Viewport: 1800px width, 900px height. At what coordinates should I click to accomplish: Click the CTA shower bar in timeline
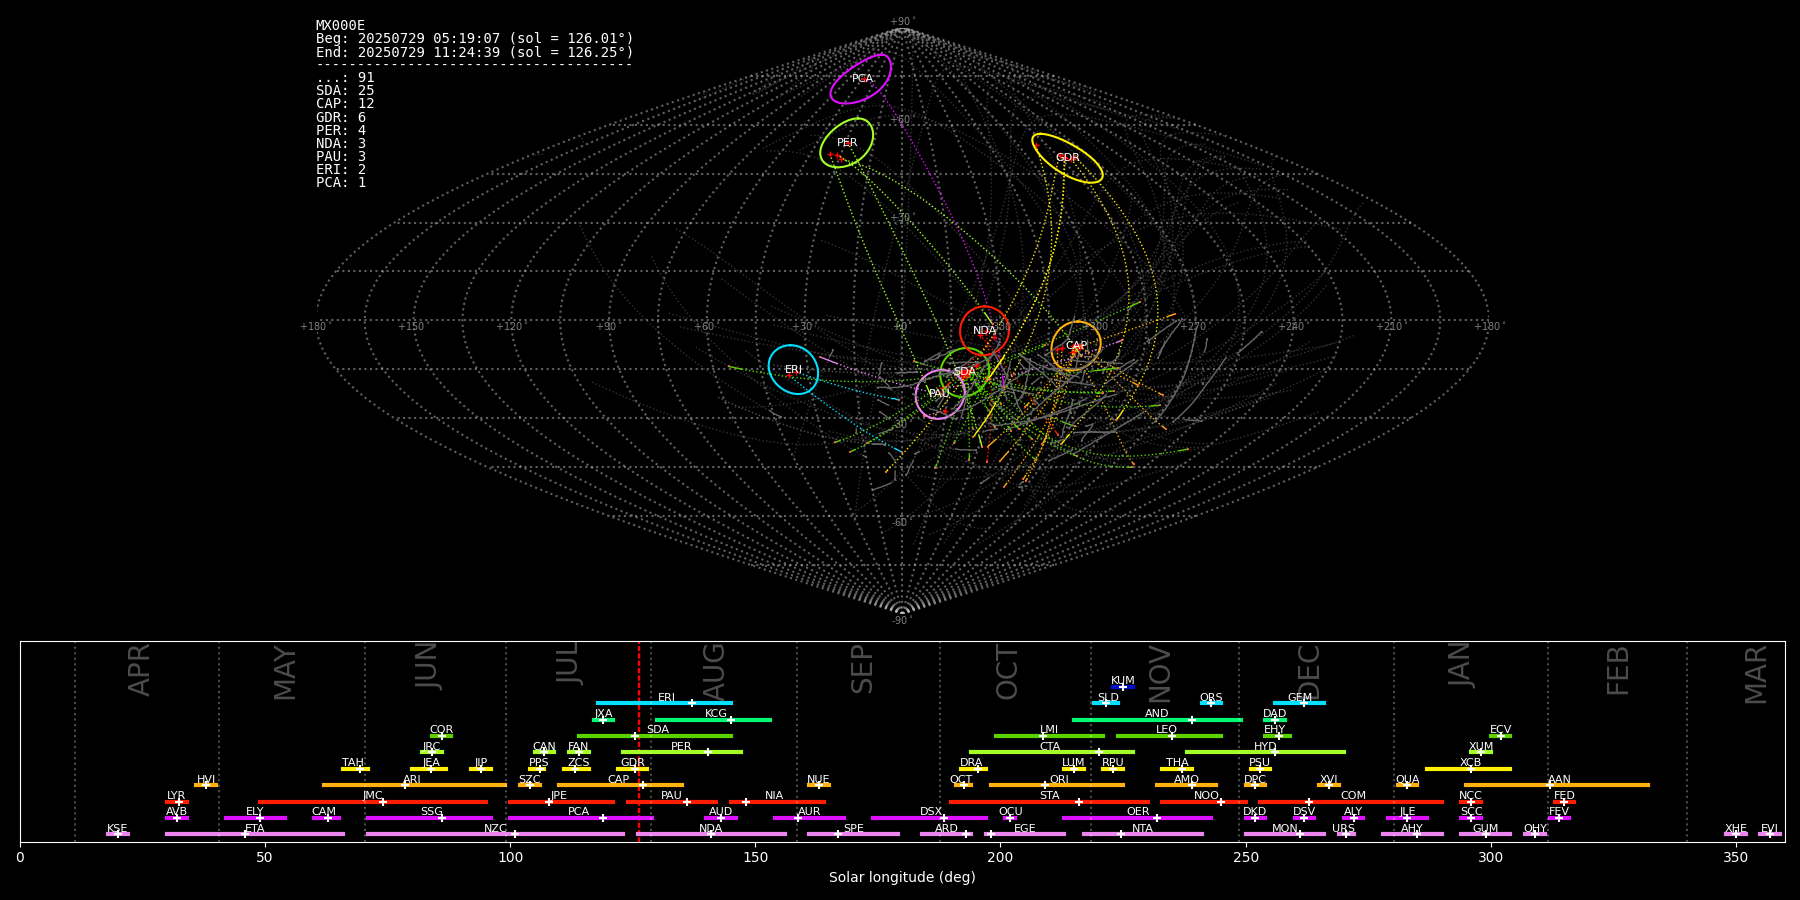pyautogui.click(x=1052, y=752)
